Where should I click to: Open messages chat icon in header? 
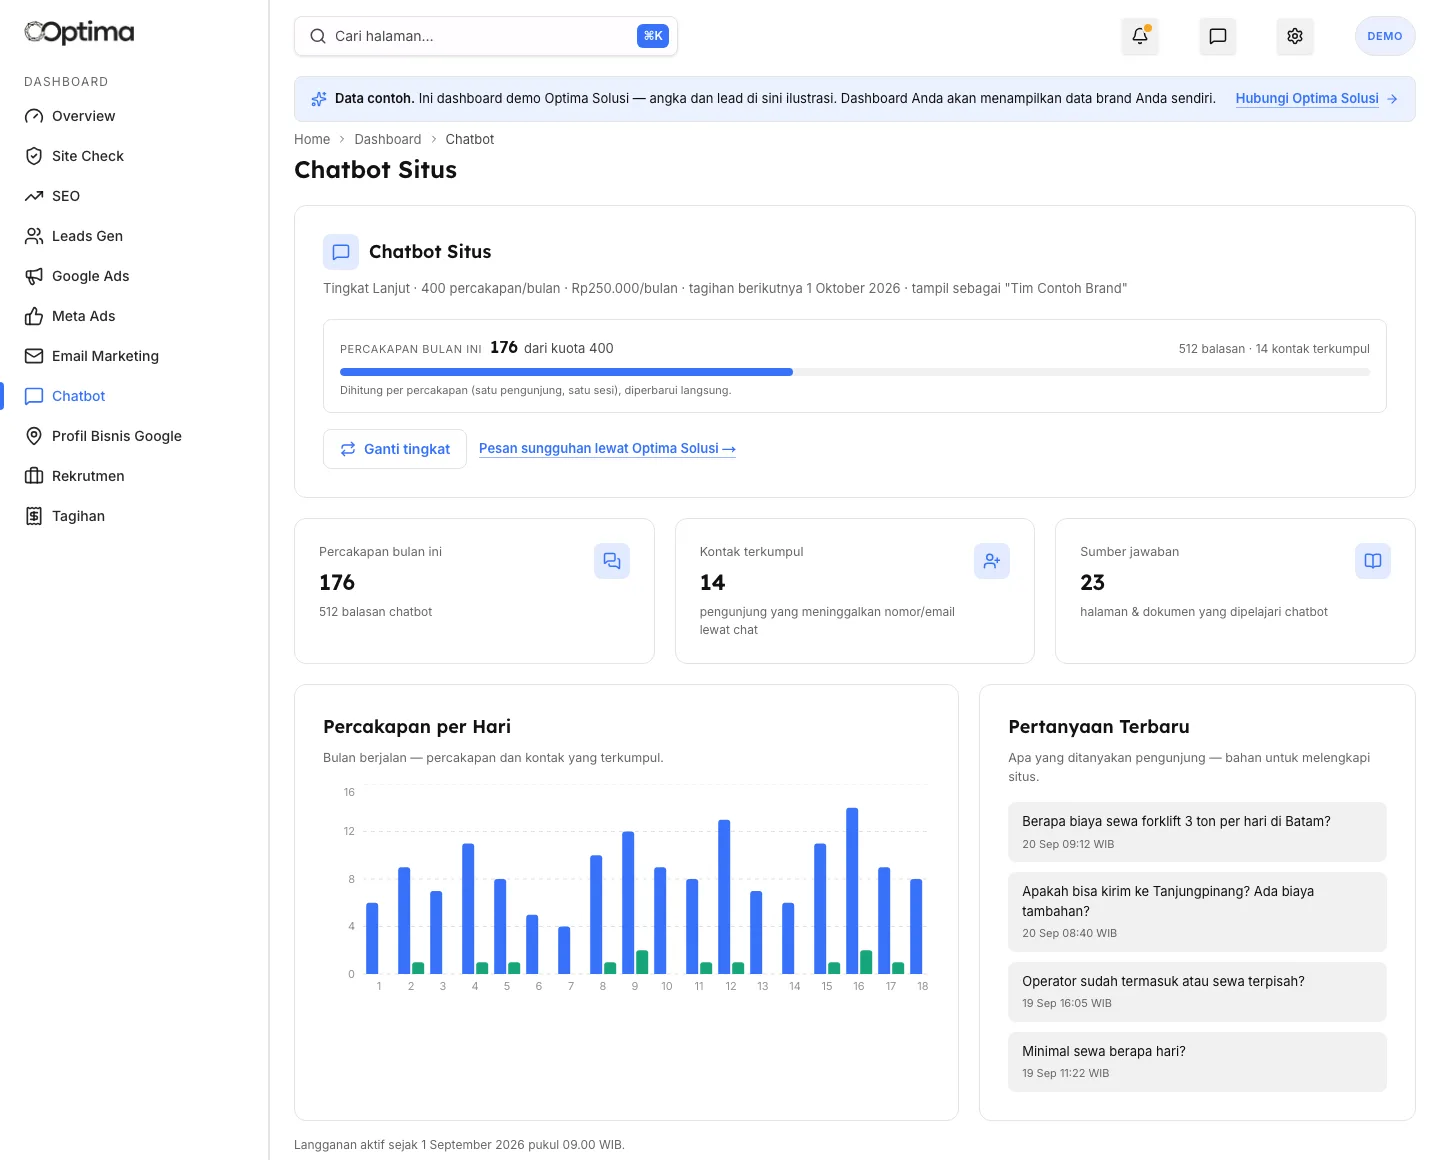pyautogui.click(x=1218, y=36)
